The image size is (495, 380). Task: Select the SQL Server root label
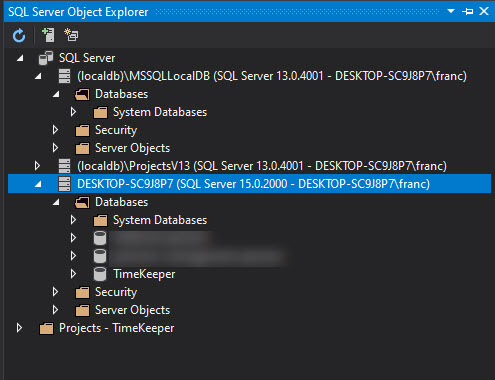87,58
